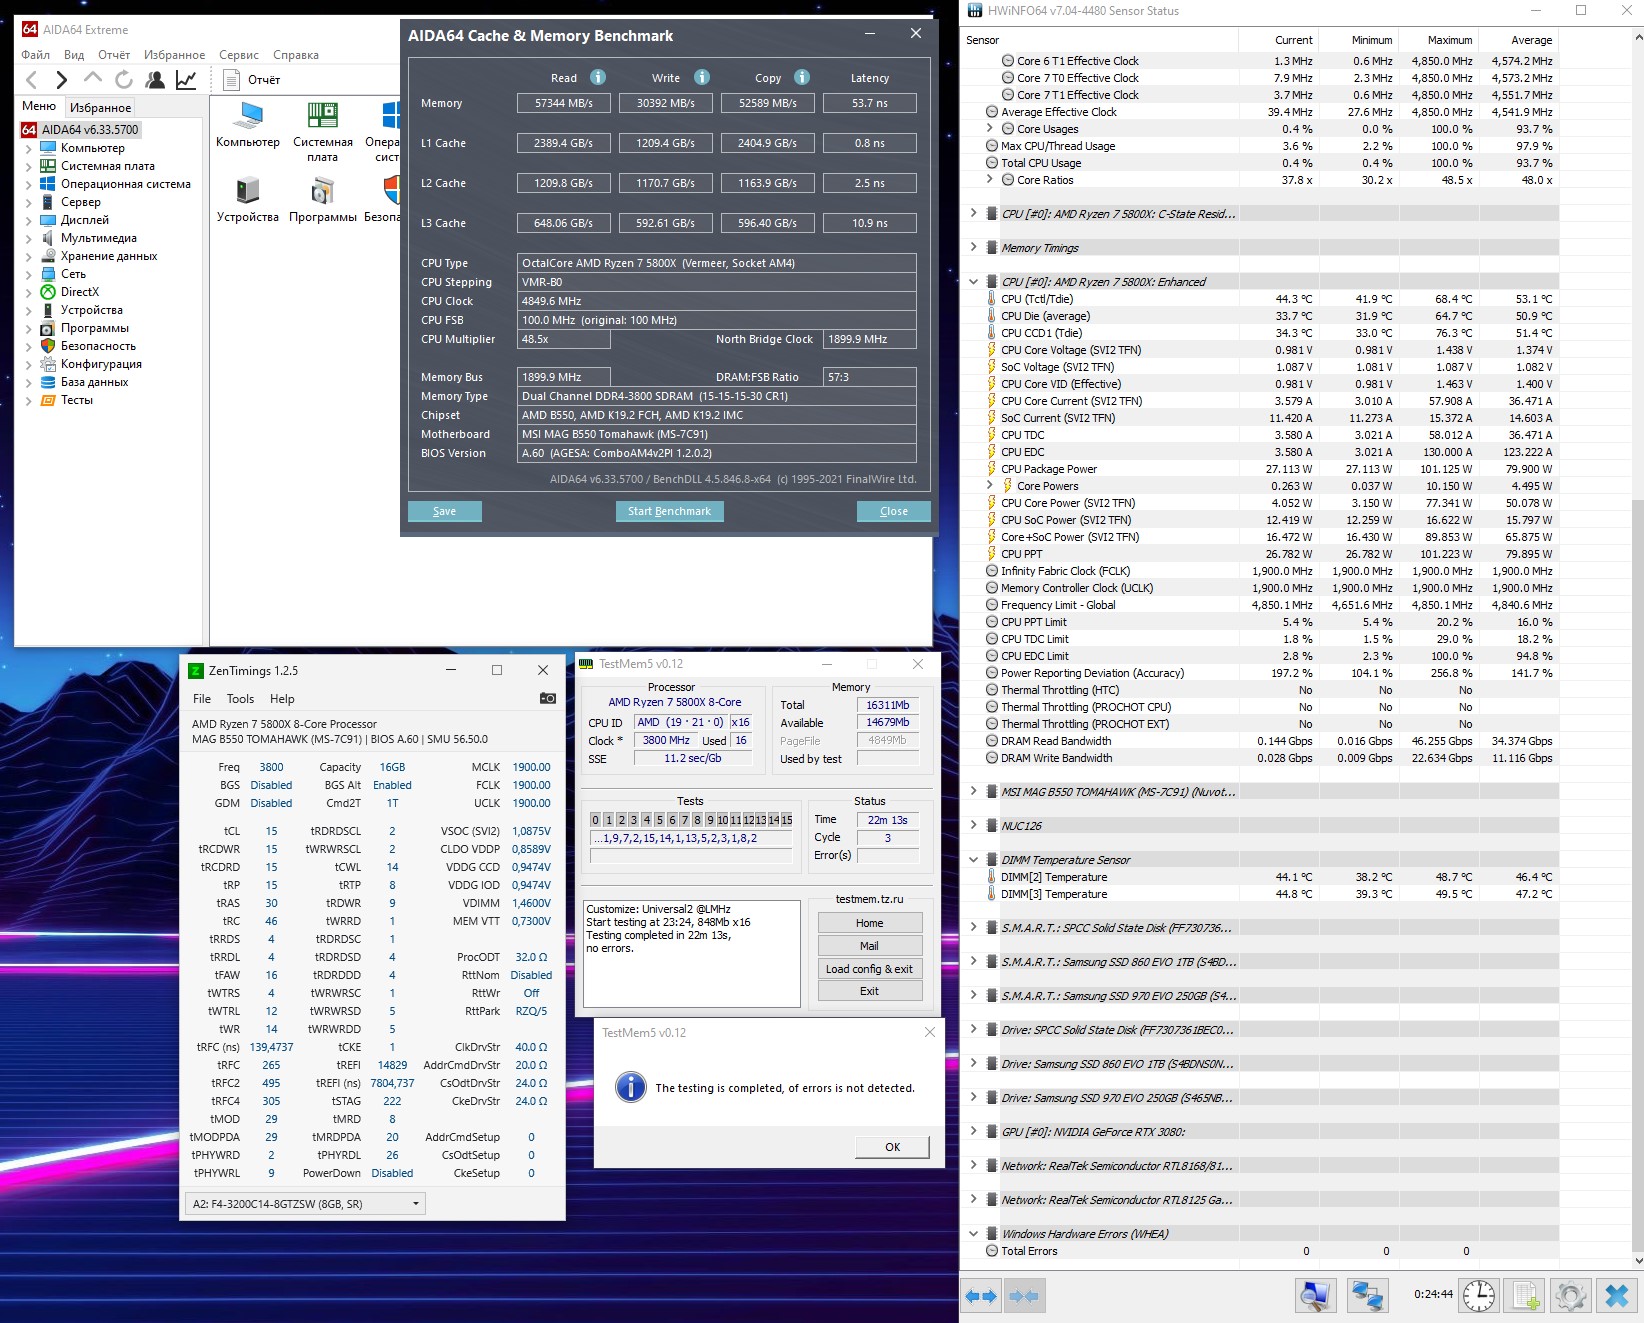Click HWiNFO collapse columns arrows button
Image resolution: width=1644 pixels, height=1323 pixels.
(x=1023, y=1296)
